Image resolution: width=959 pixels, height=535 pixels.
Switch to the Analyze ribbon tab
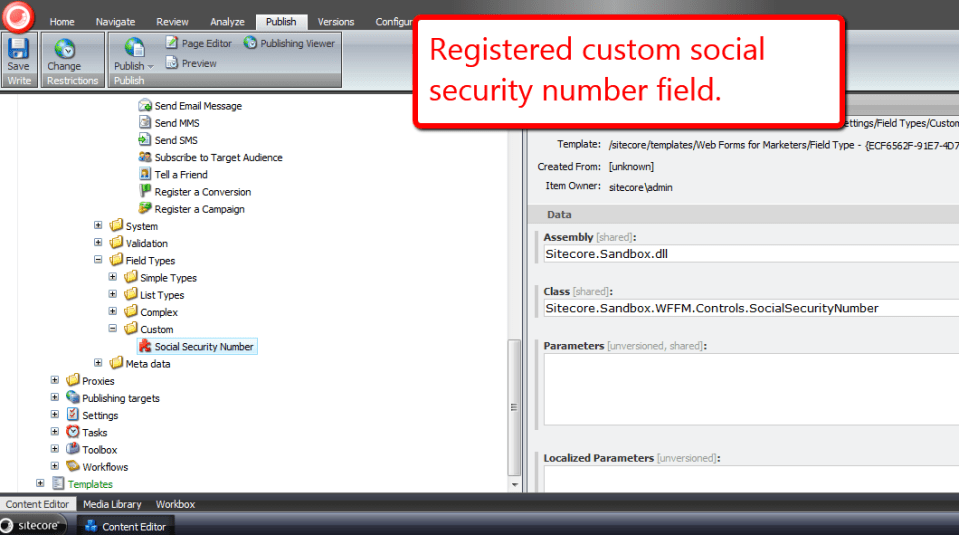point(227,21)
